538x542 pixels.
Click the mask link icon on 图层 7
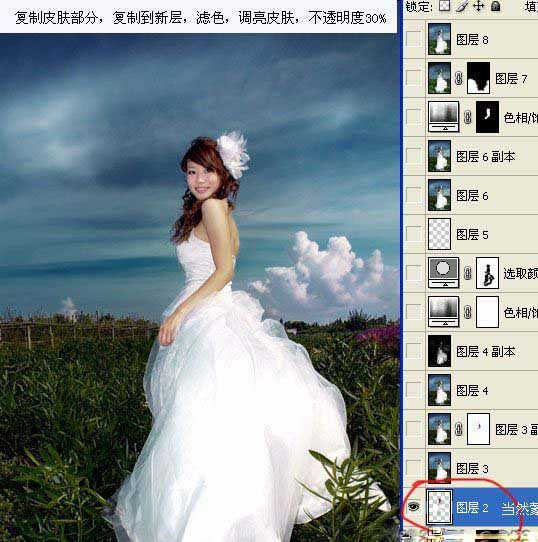click(x=458, y=78)
